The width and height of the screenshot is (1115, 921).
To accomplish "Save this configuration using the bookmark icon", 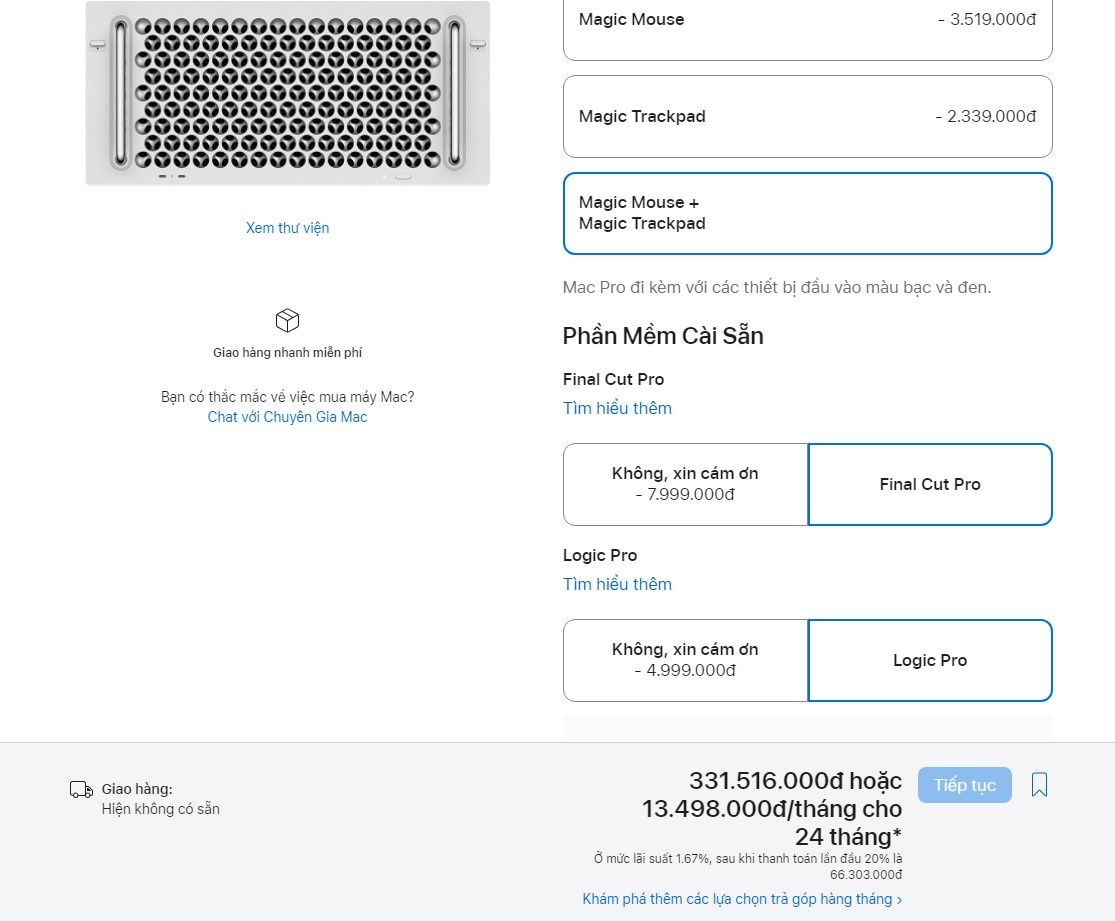I will 1041,785.
